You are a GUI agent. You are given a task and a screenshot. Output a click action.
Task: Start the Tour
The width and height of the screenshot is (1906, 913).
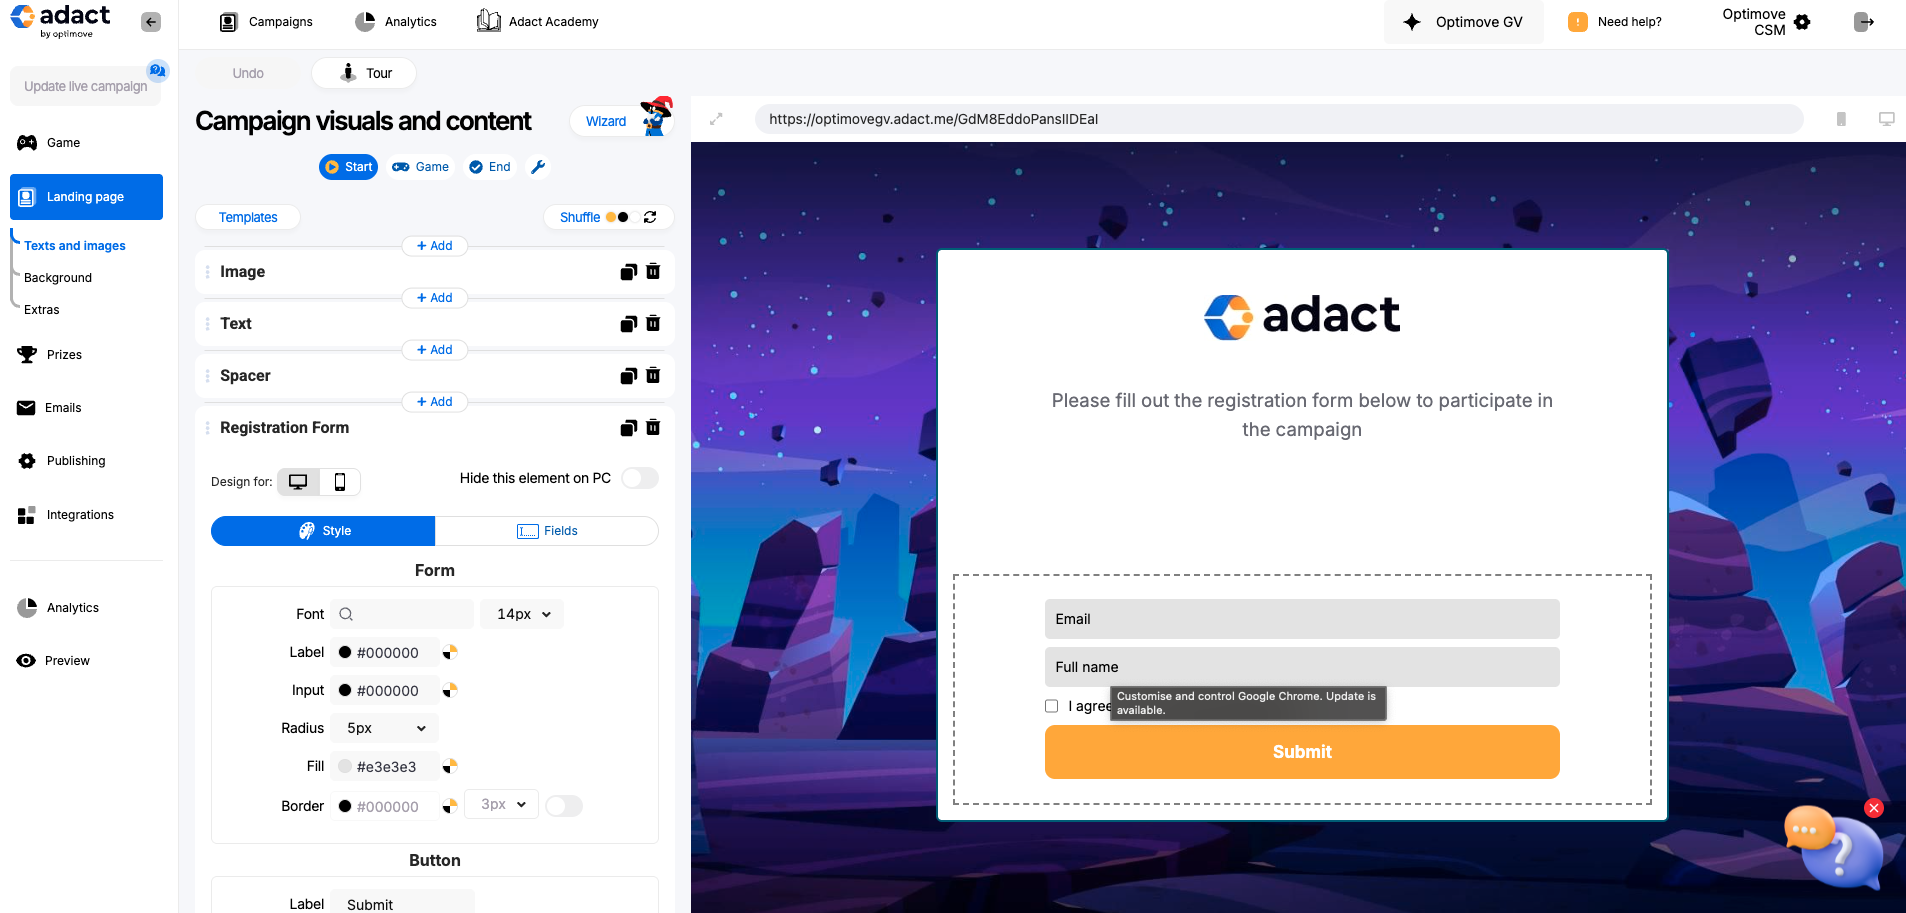(x=364, y=73)
